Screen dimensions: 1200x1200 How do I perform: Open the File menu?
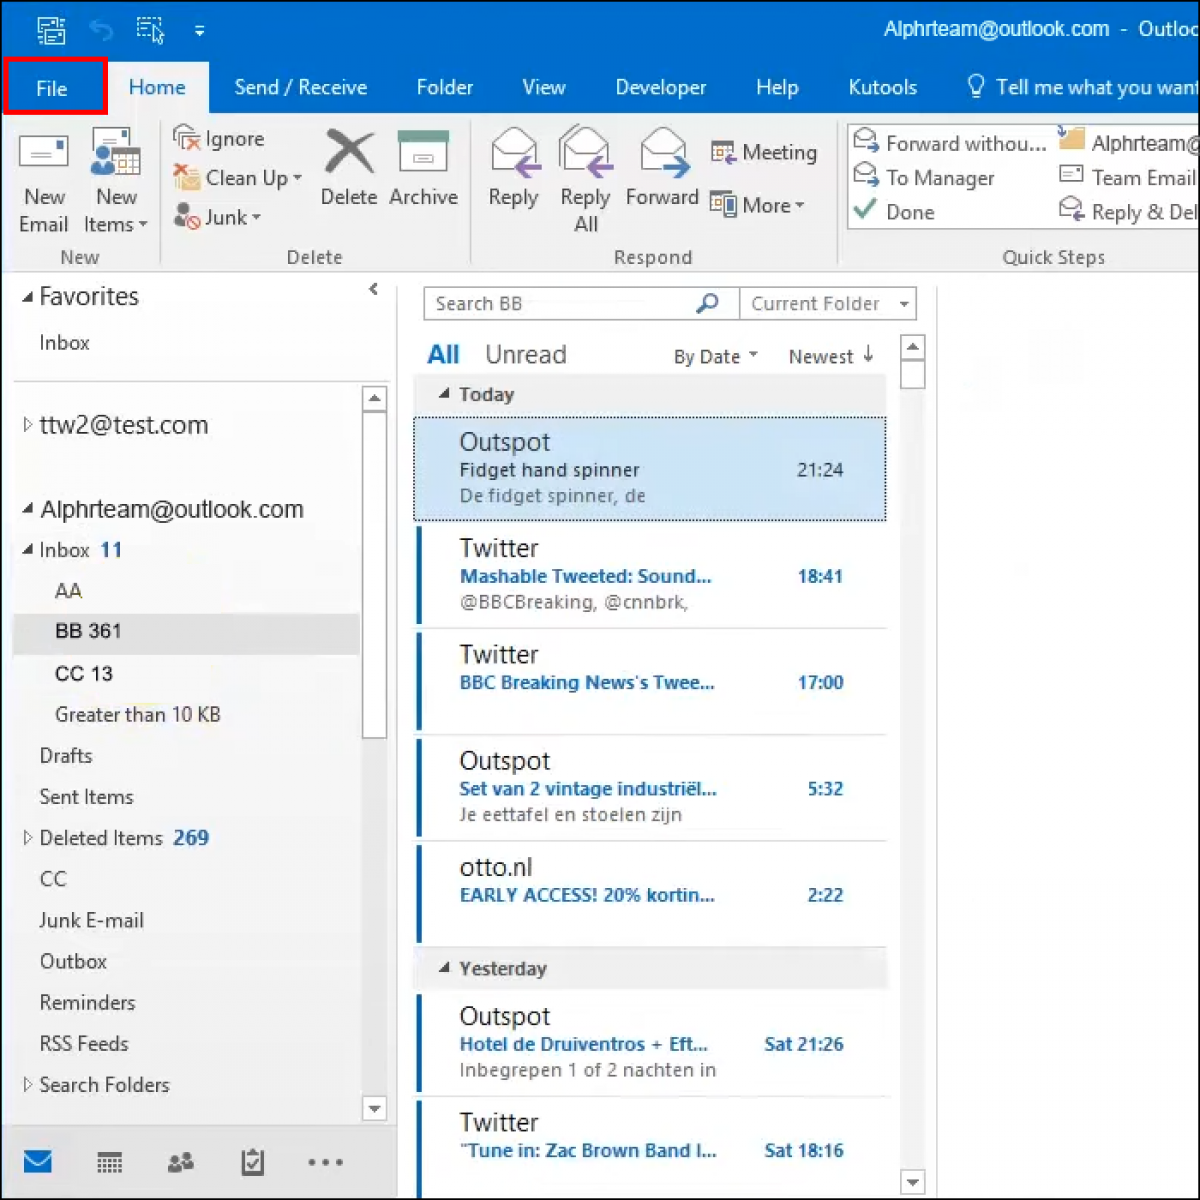52,88
